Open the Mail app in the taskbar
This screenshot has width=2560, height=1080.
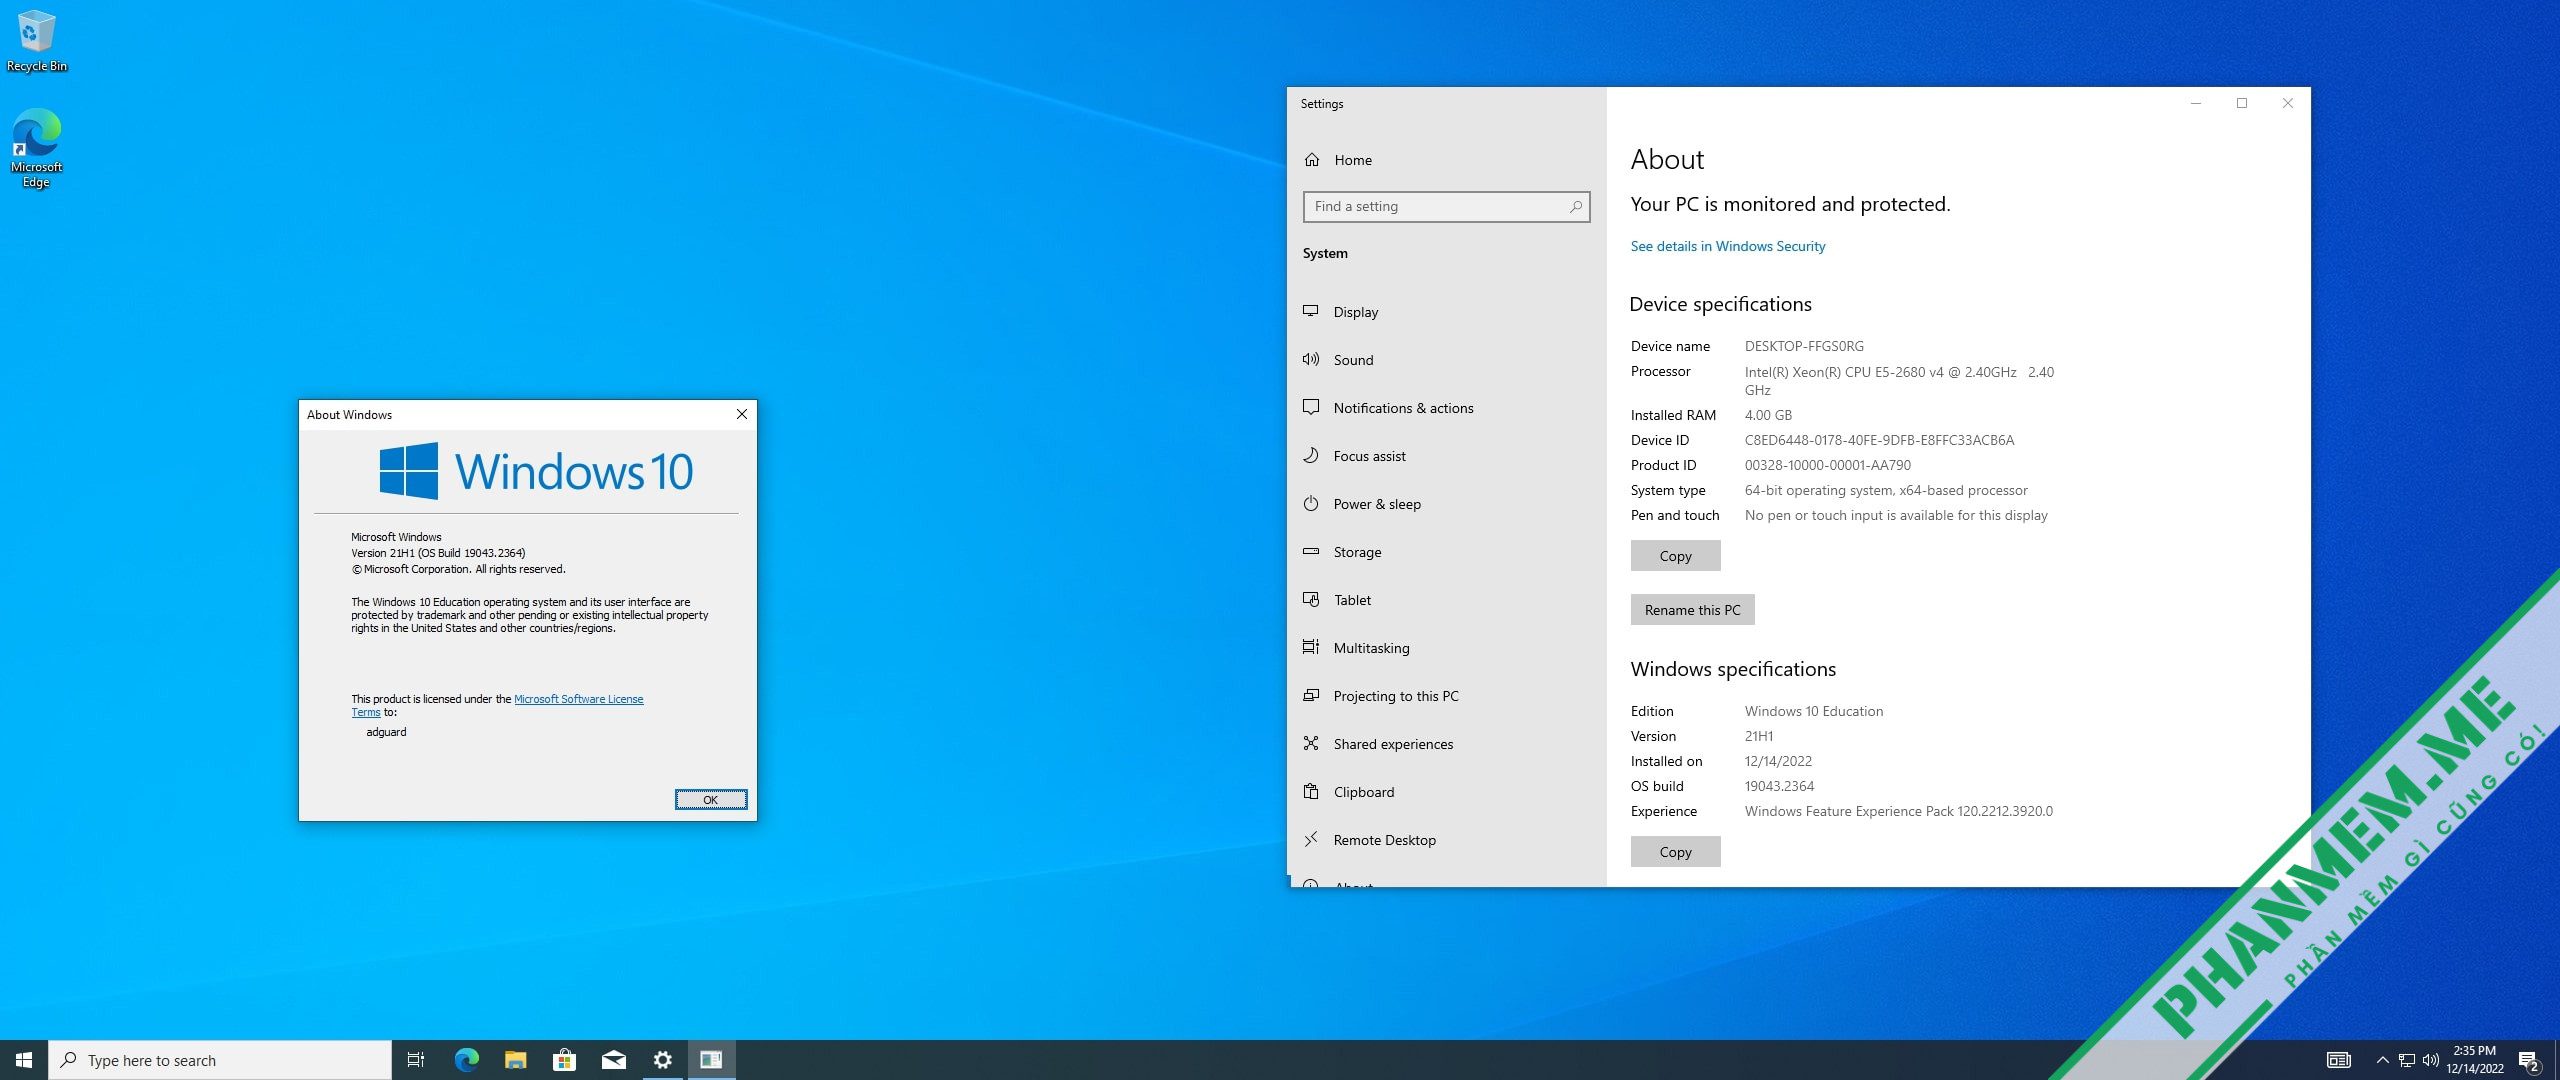click(613, 1060)
